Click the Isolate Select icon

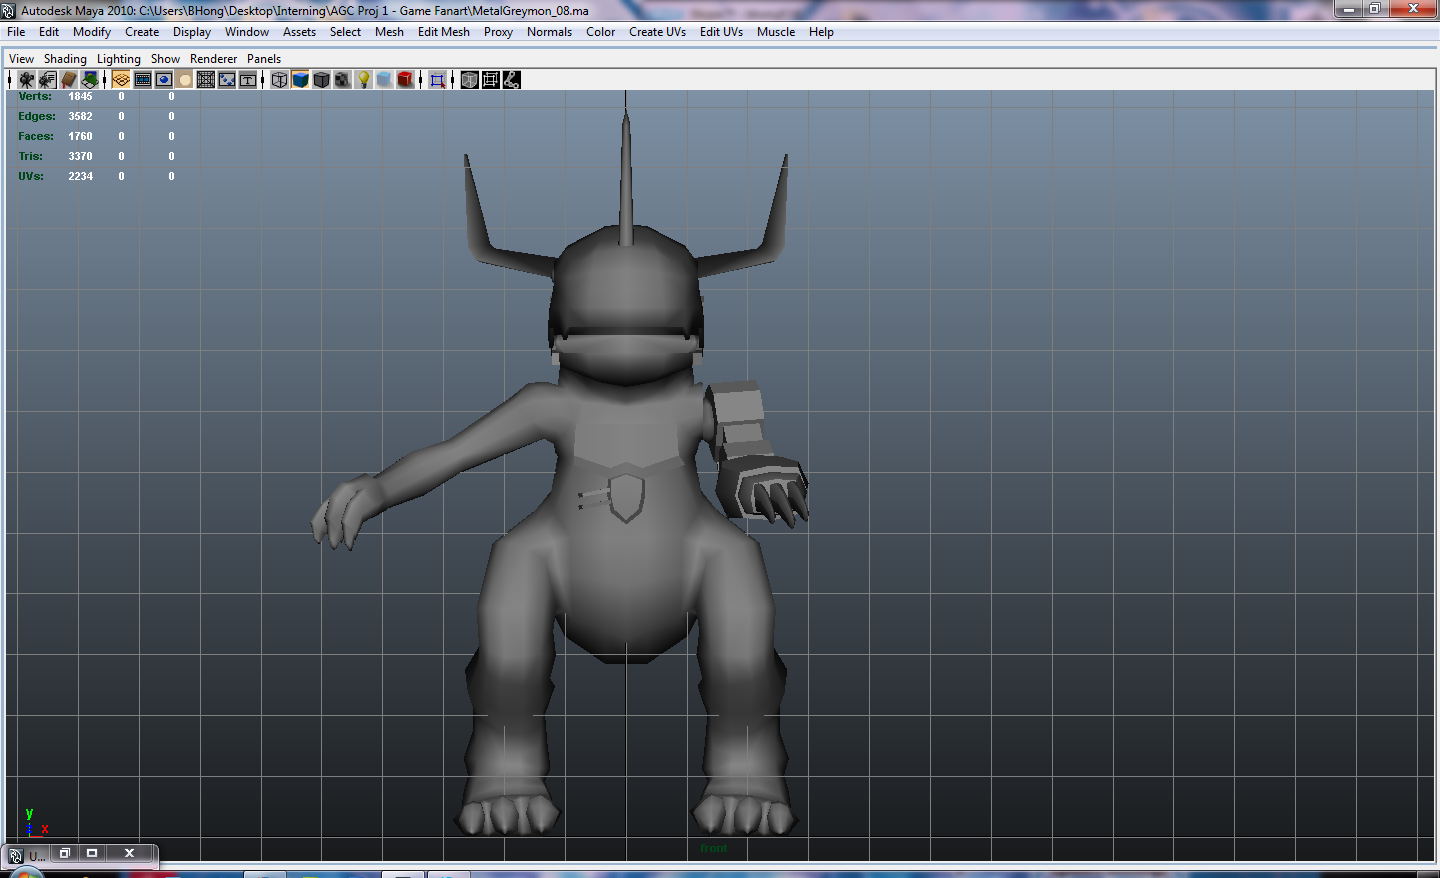437,80
